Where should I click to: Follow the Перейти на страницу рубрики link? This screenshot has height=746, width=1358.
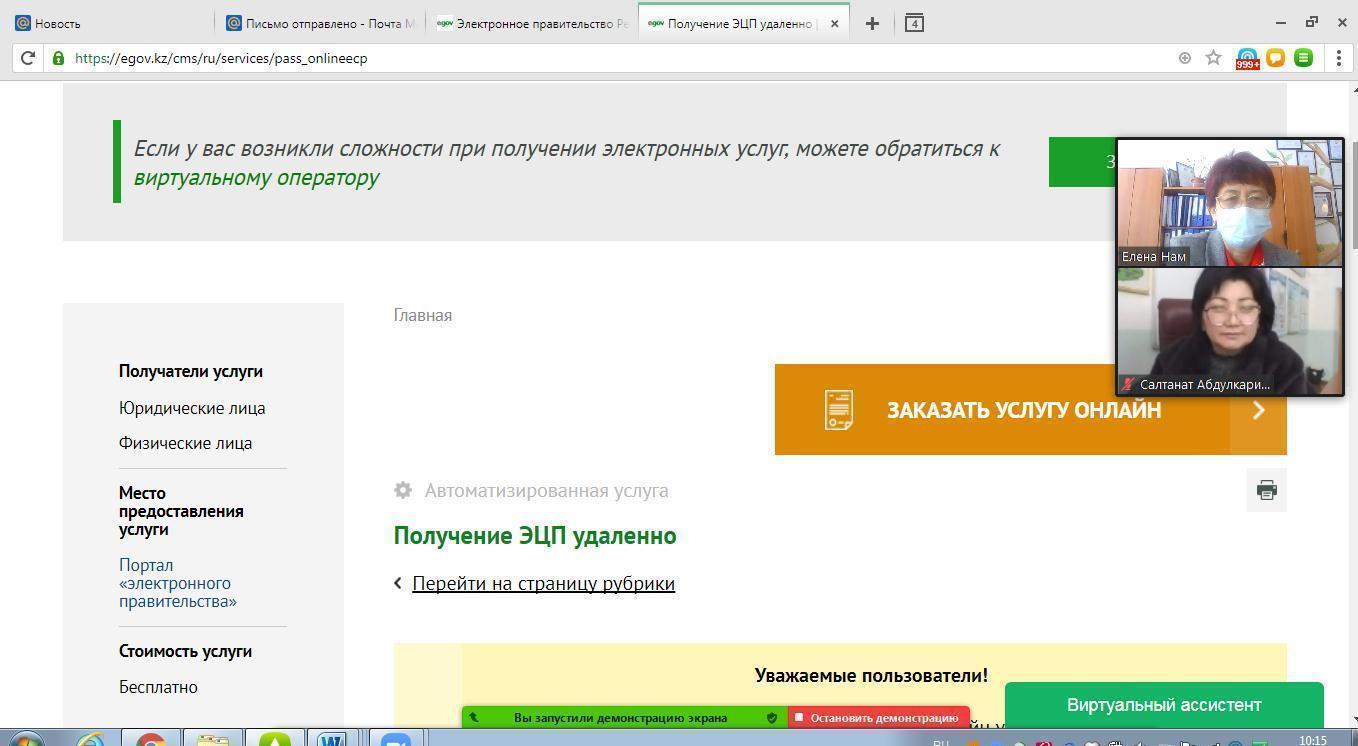[x=543, y=583]
